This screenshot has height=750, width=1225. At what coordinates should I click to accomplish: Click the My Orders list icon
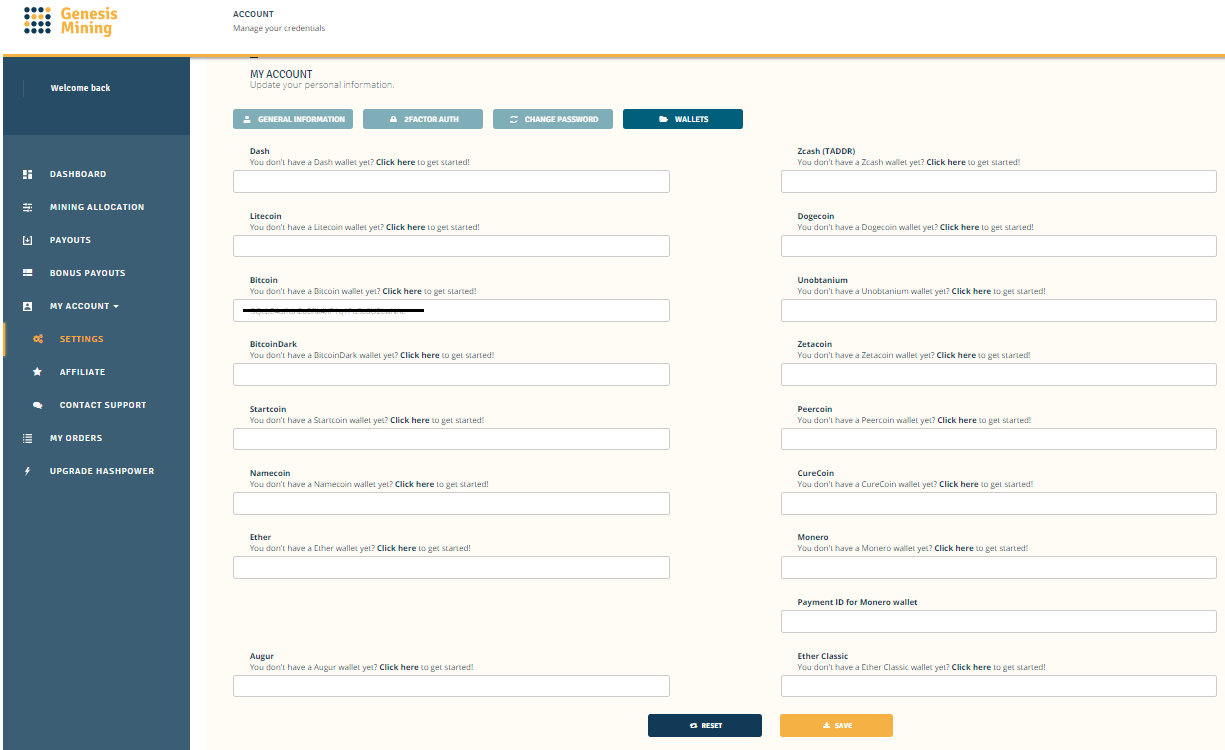point(28,438)
